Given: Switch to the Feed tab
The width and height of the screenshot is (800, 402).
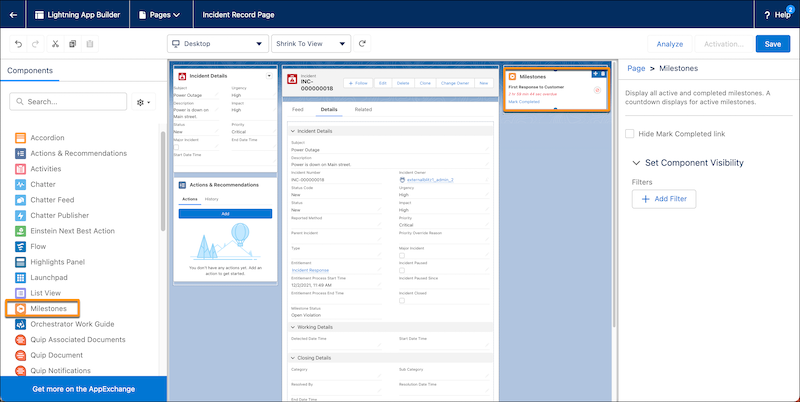Looking at the screenshot, I should point(297,109).
